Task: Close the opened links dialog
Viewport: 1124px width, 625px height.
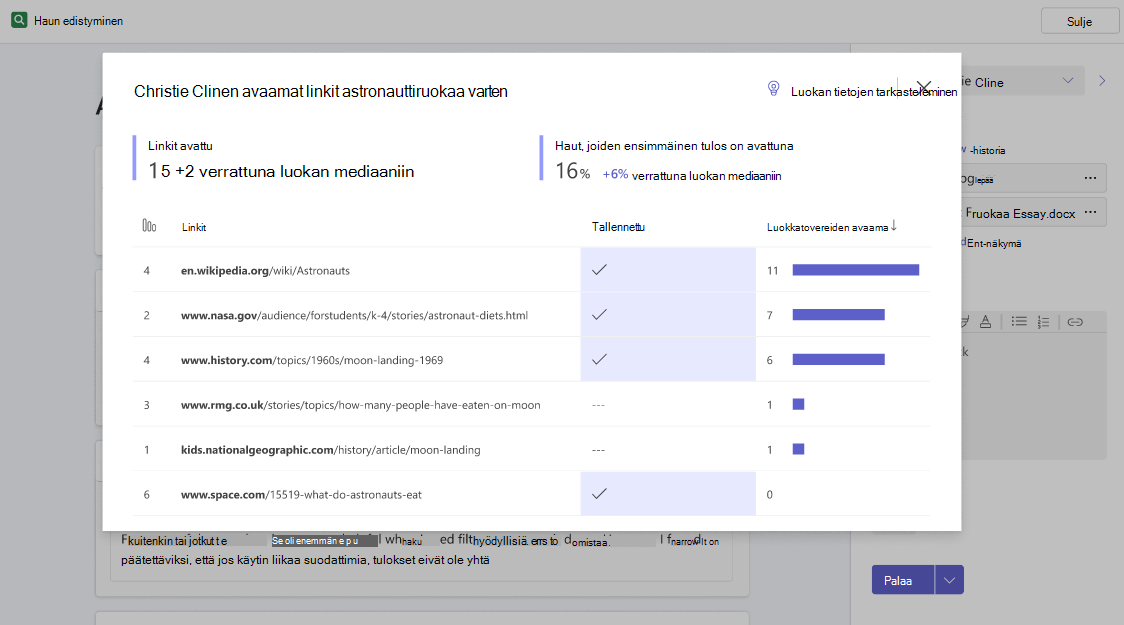Action: point(924,88)
